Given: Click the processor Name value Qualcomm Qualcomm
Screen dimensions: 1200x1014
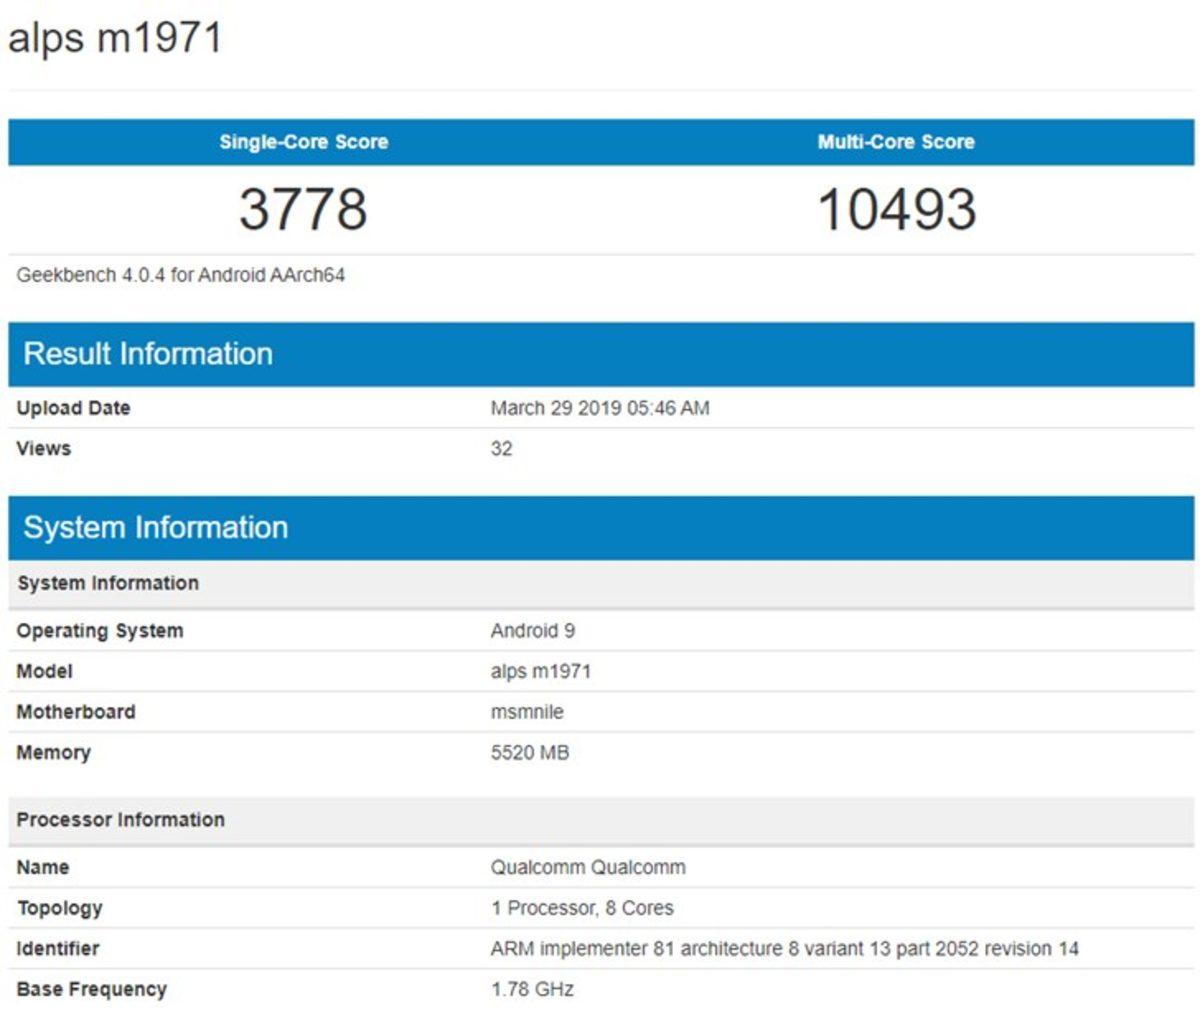Looking at the screenshot, I should 588,867.
